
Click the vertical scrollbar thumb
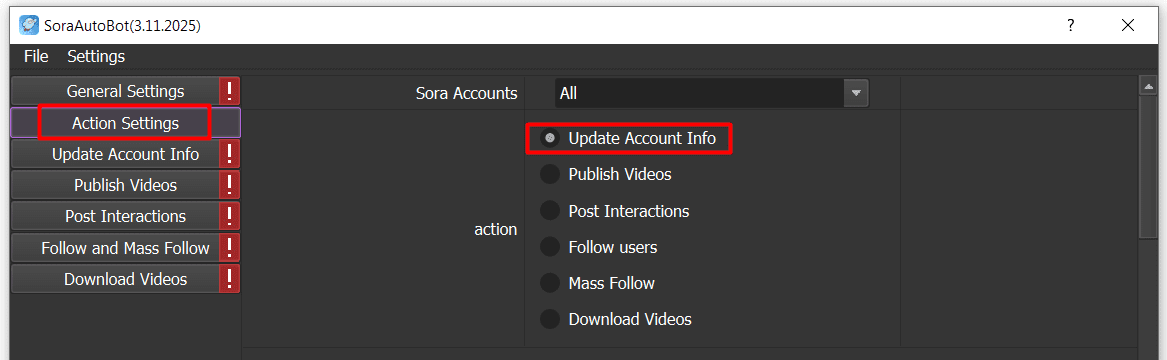click(1148, 167)
